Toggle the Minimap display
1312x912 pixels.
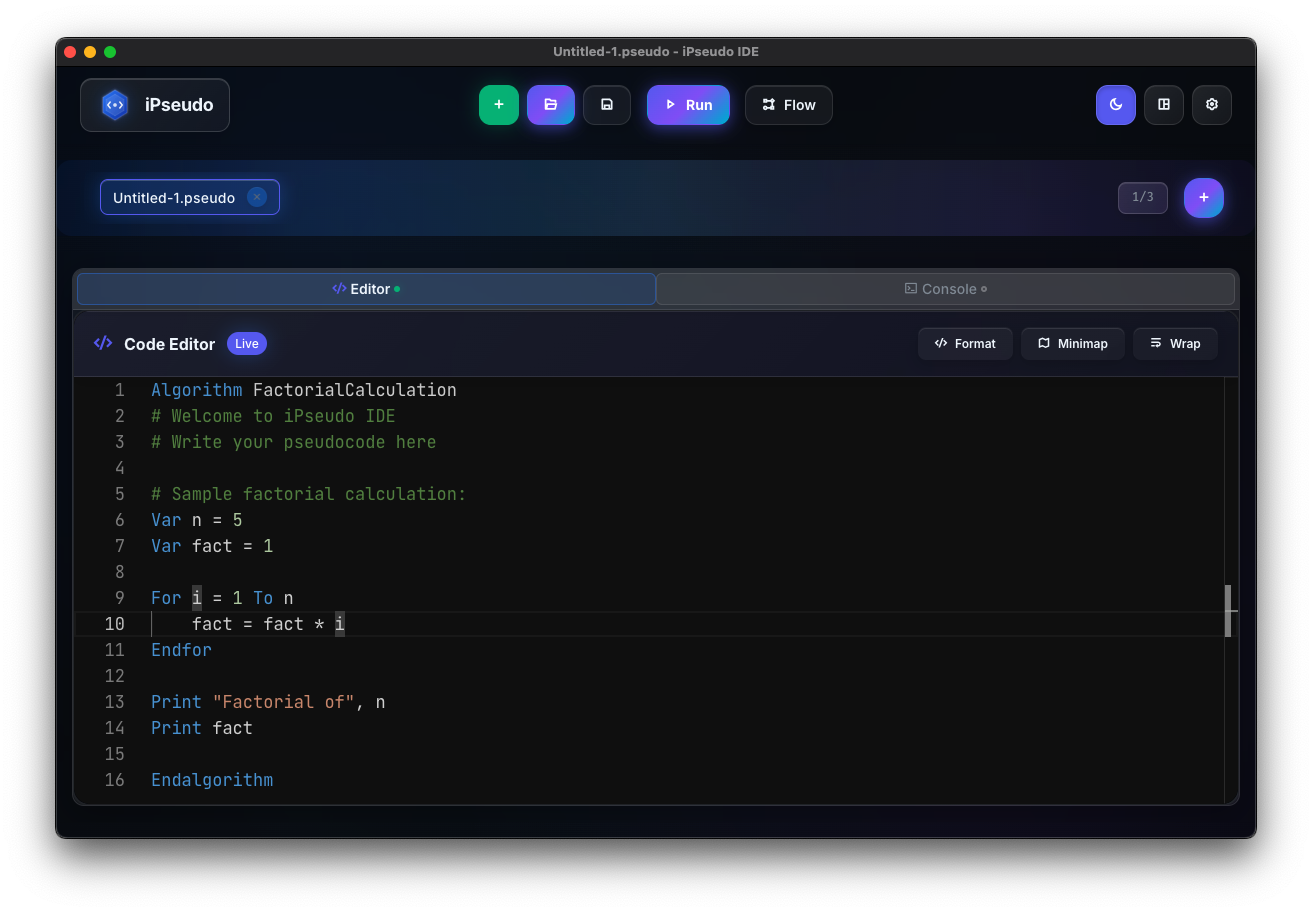[x=1072, y=344]
